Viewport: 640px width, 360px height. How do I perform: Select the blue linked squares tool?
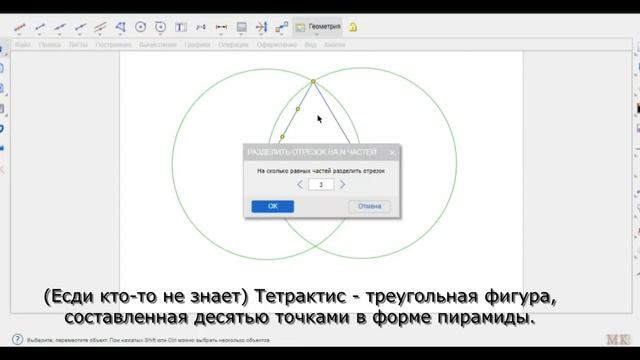282,27
